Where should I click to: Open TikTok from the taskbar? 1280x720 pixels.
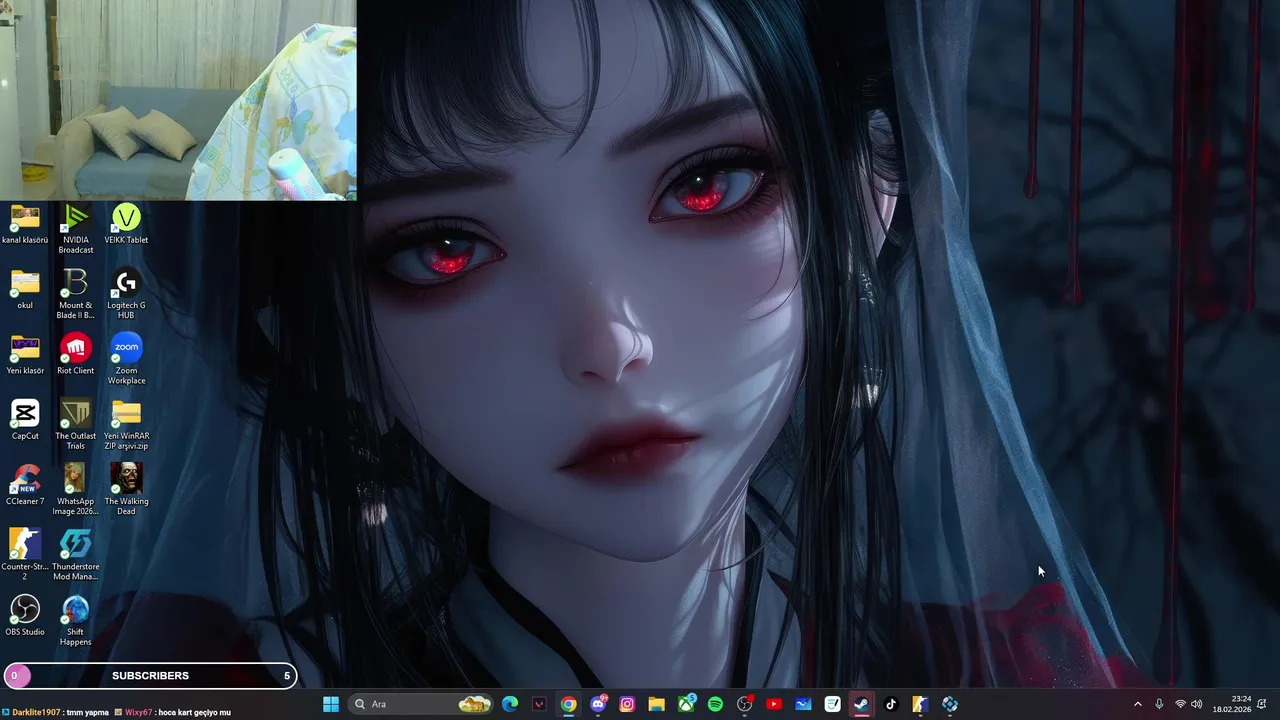pyautogui.click(x=891, y=704)
